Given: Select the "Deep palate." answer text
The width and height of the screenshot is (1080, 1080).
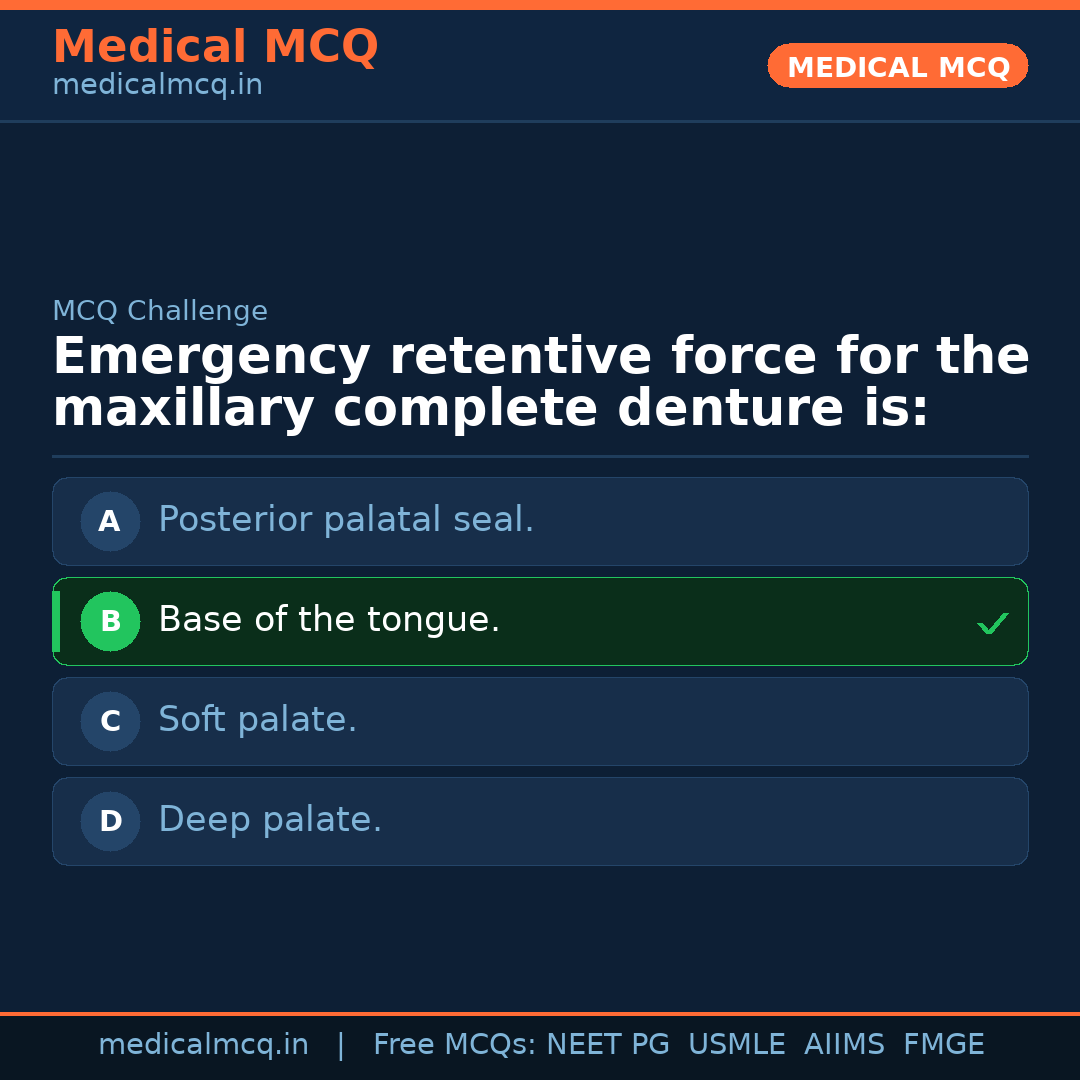Looking at the screenshot, I should tap(270, 820).
